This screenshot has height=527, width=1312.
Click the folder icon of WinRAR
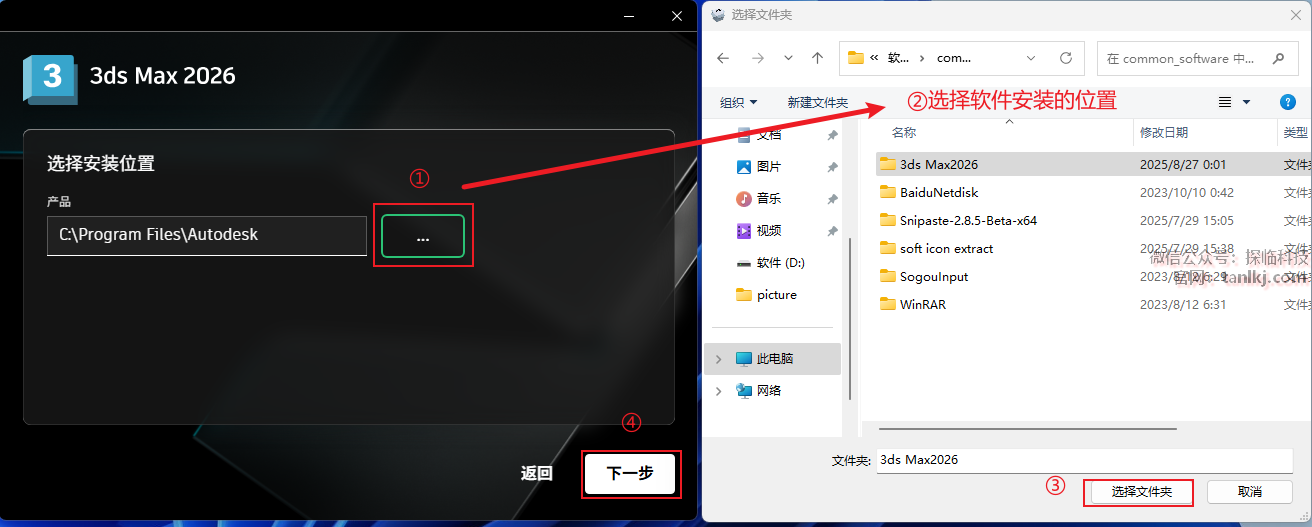click(887, 304)
